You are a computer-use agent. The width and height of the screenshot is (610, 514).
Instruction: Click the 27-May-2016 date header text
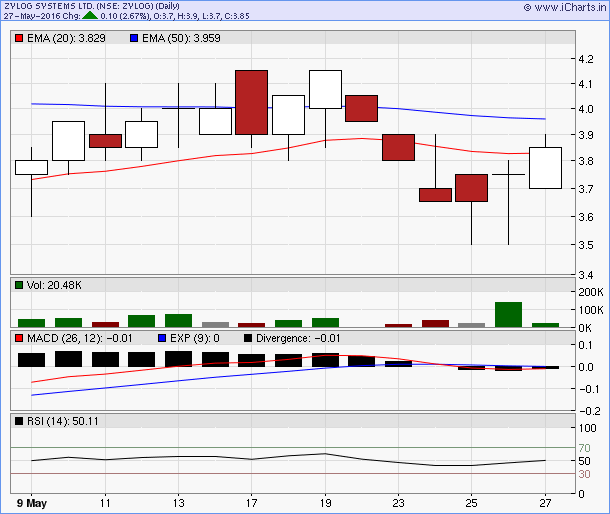click(x=31, y=16)
